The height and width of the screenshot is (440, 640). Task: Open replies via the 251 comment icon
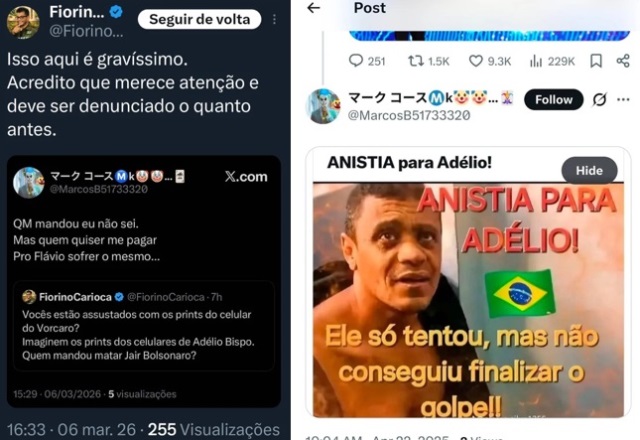356,60
